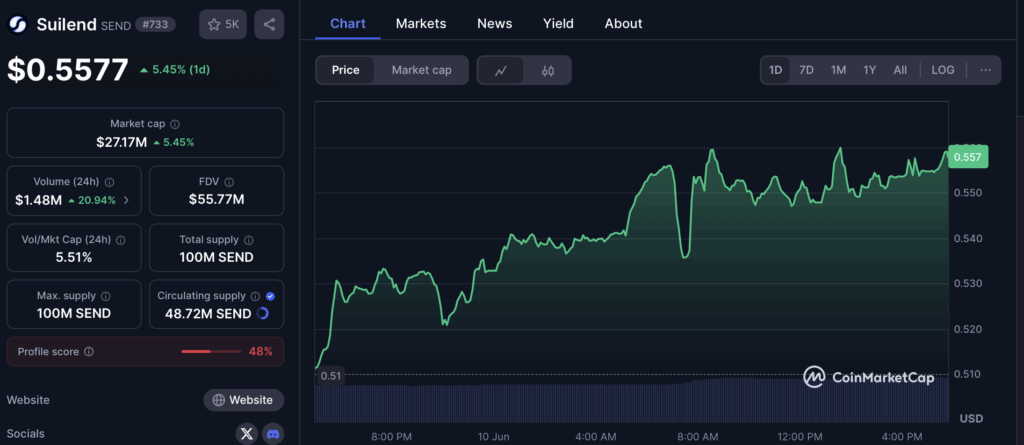The width and height of the screenshot is (1024, 445).
Task: Switch to candlestick chart icon
Action: [548, 71]
